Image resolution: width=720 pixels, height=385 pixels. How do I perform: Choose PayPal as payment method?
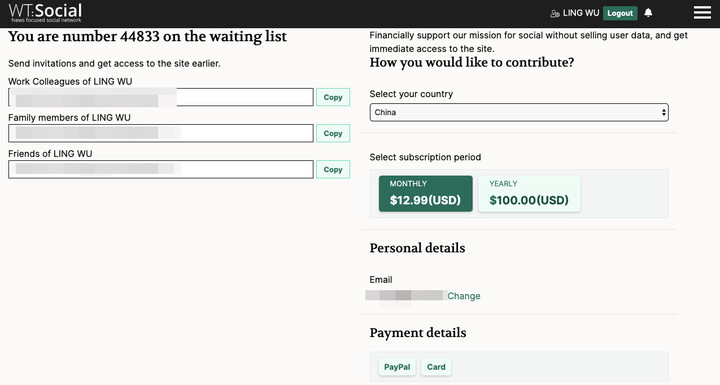point(397,367)
